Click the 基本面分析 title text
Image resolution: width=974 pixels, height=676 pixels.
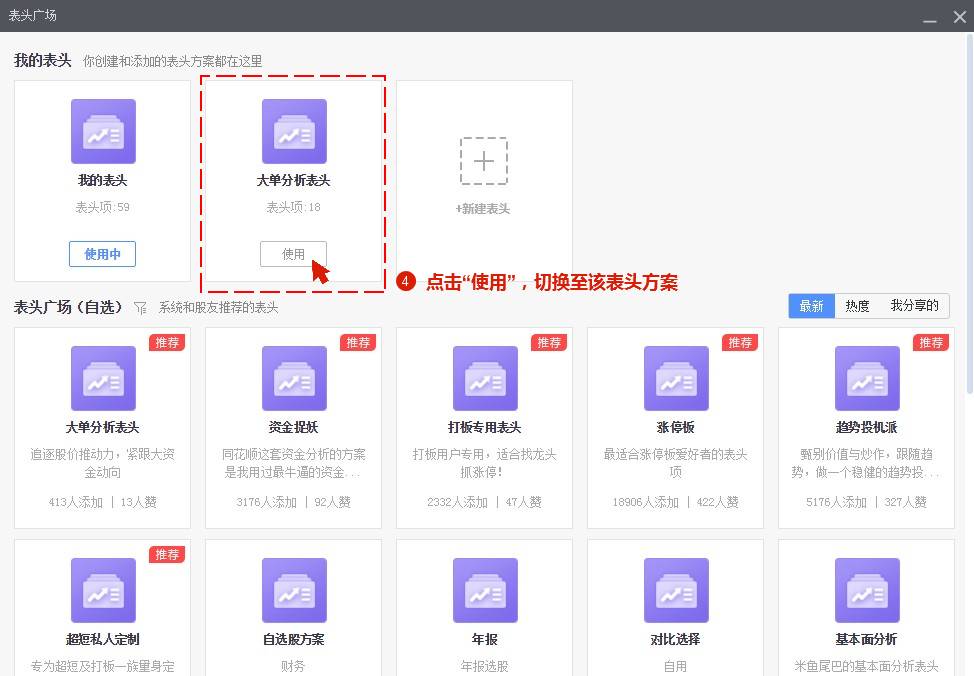coord(867,639)
